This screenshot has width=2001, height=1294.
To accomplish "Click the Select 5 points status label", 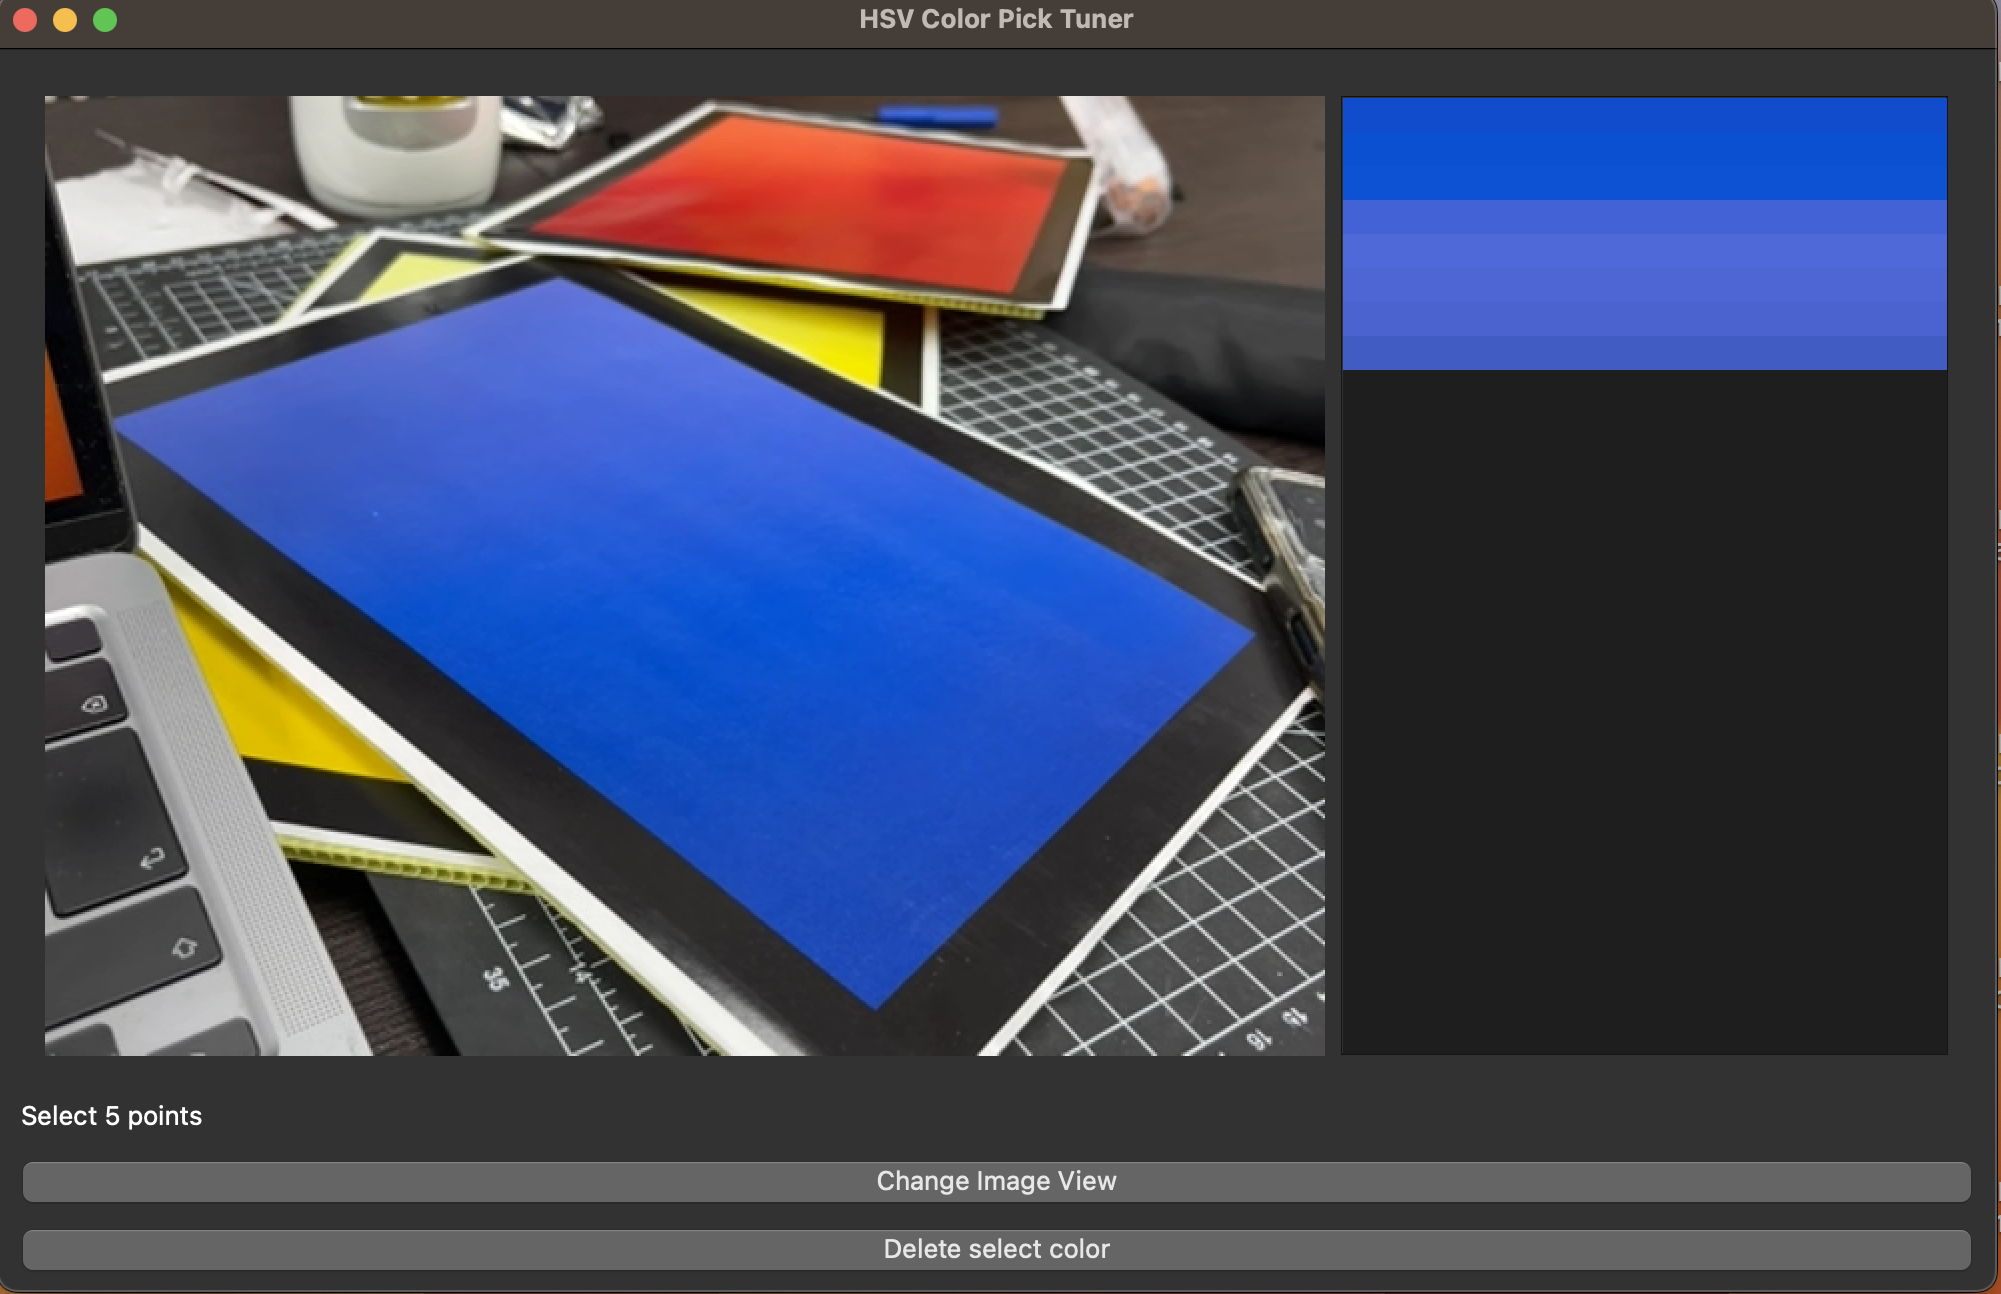I will click(x=111, y=1116).
